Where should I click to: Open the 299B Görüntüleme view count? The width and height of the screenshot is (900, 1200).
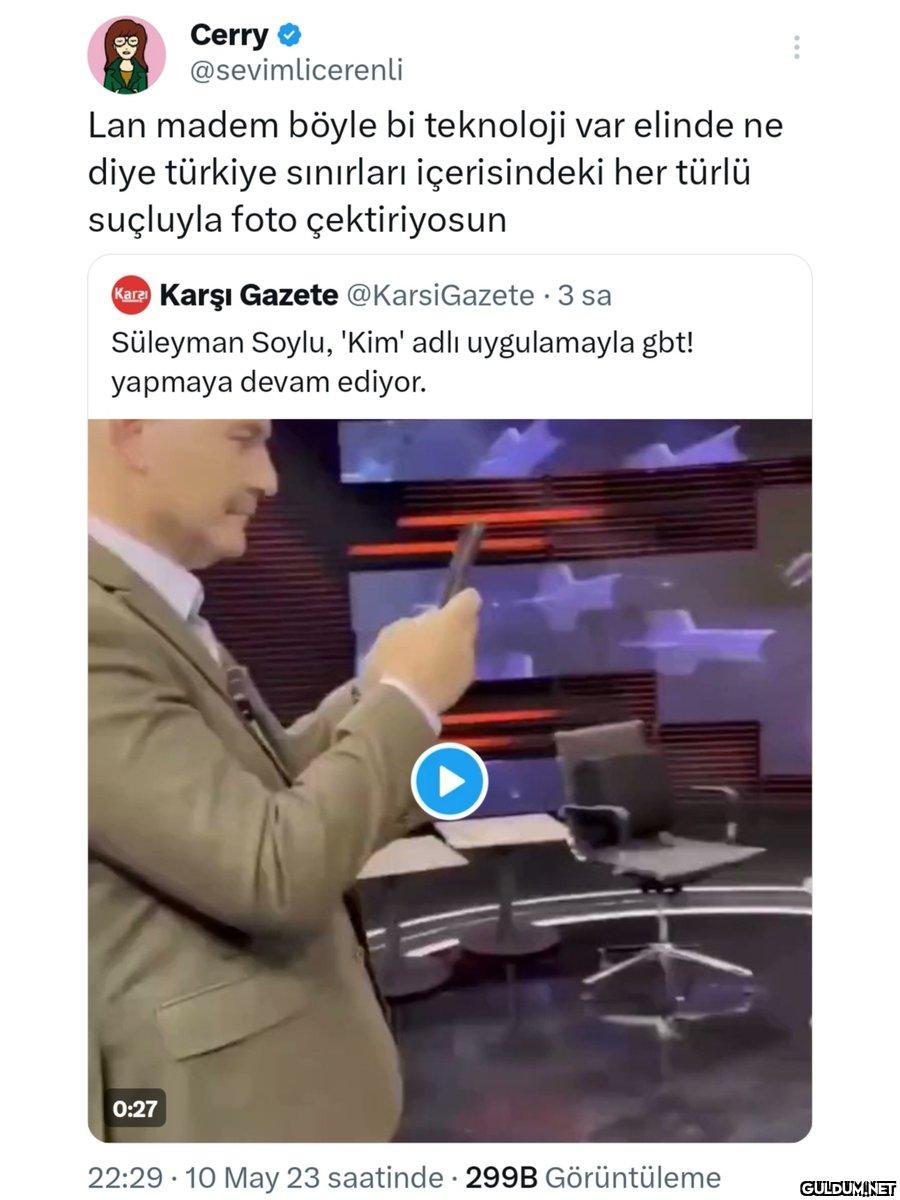tap(593, 1178)
